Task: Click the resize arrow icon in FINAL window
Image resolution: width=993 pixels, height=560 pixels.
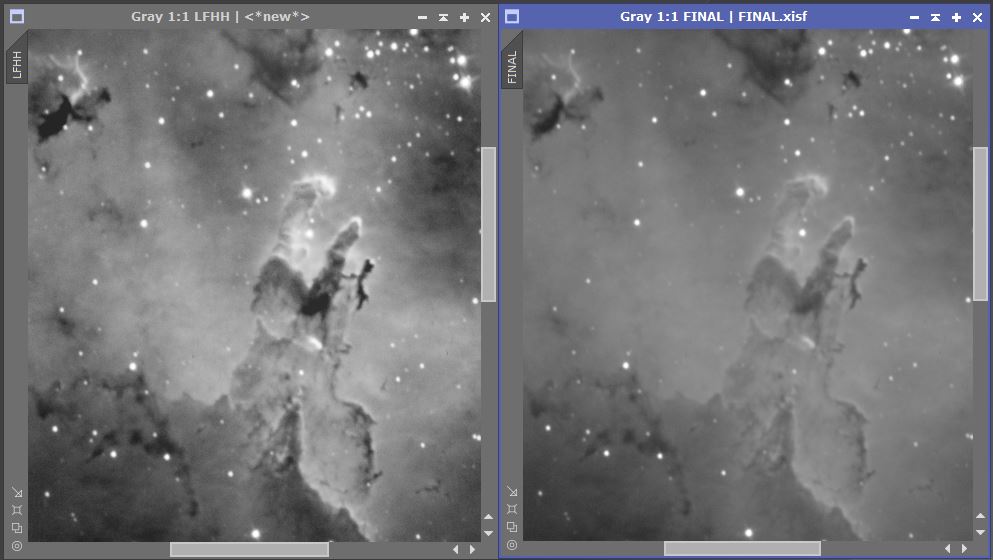Action: click(x=512, y=492)
